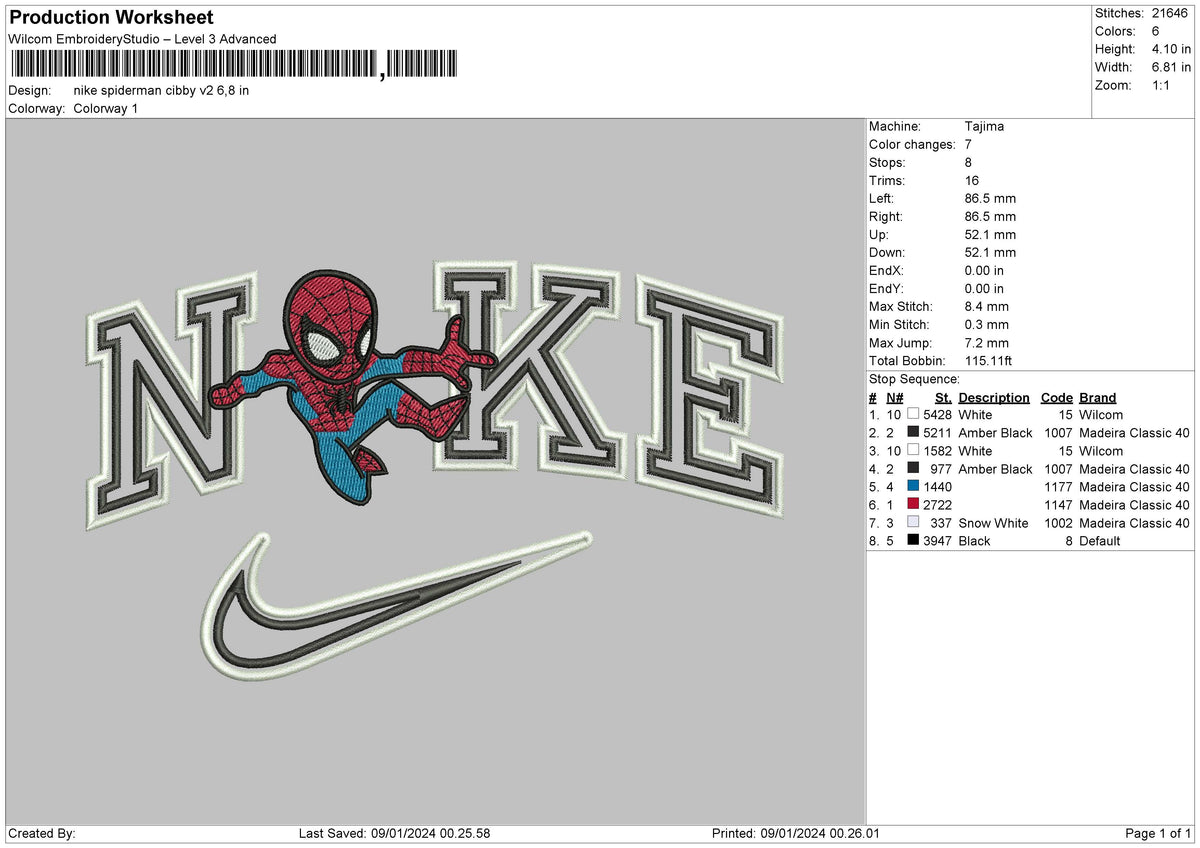
Task: Click the white swatch in stop row 1
Action: [x=913, y=414]
